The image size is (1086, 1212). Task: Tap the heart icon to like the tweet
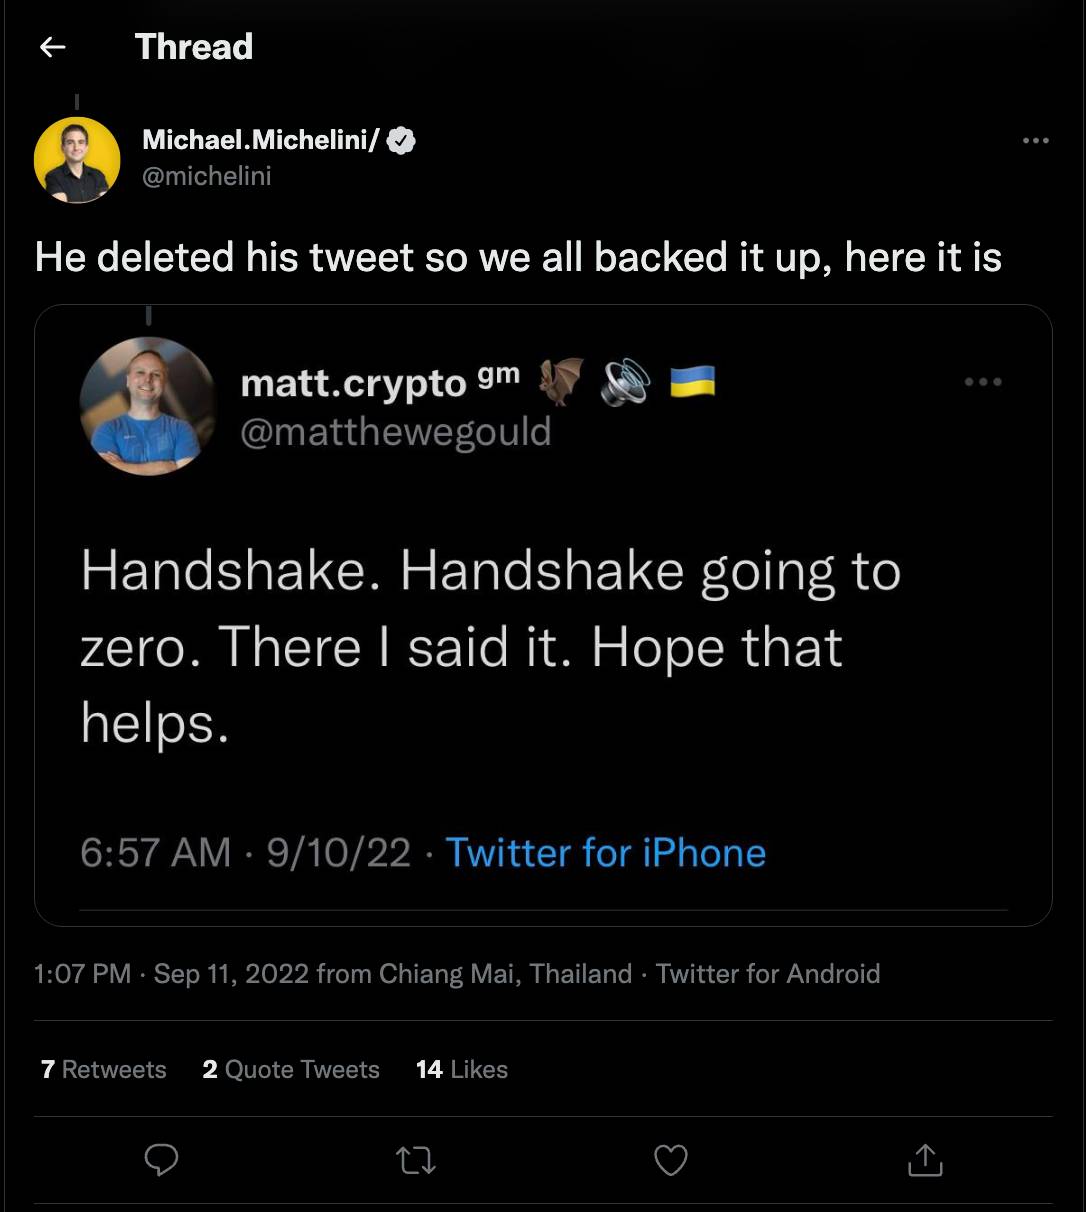pyautogui.click(x=670, y=1160)
